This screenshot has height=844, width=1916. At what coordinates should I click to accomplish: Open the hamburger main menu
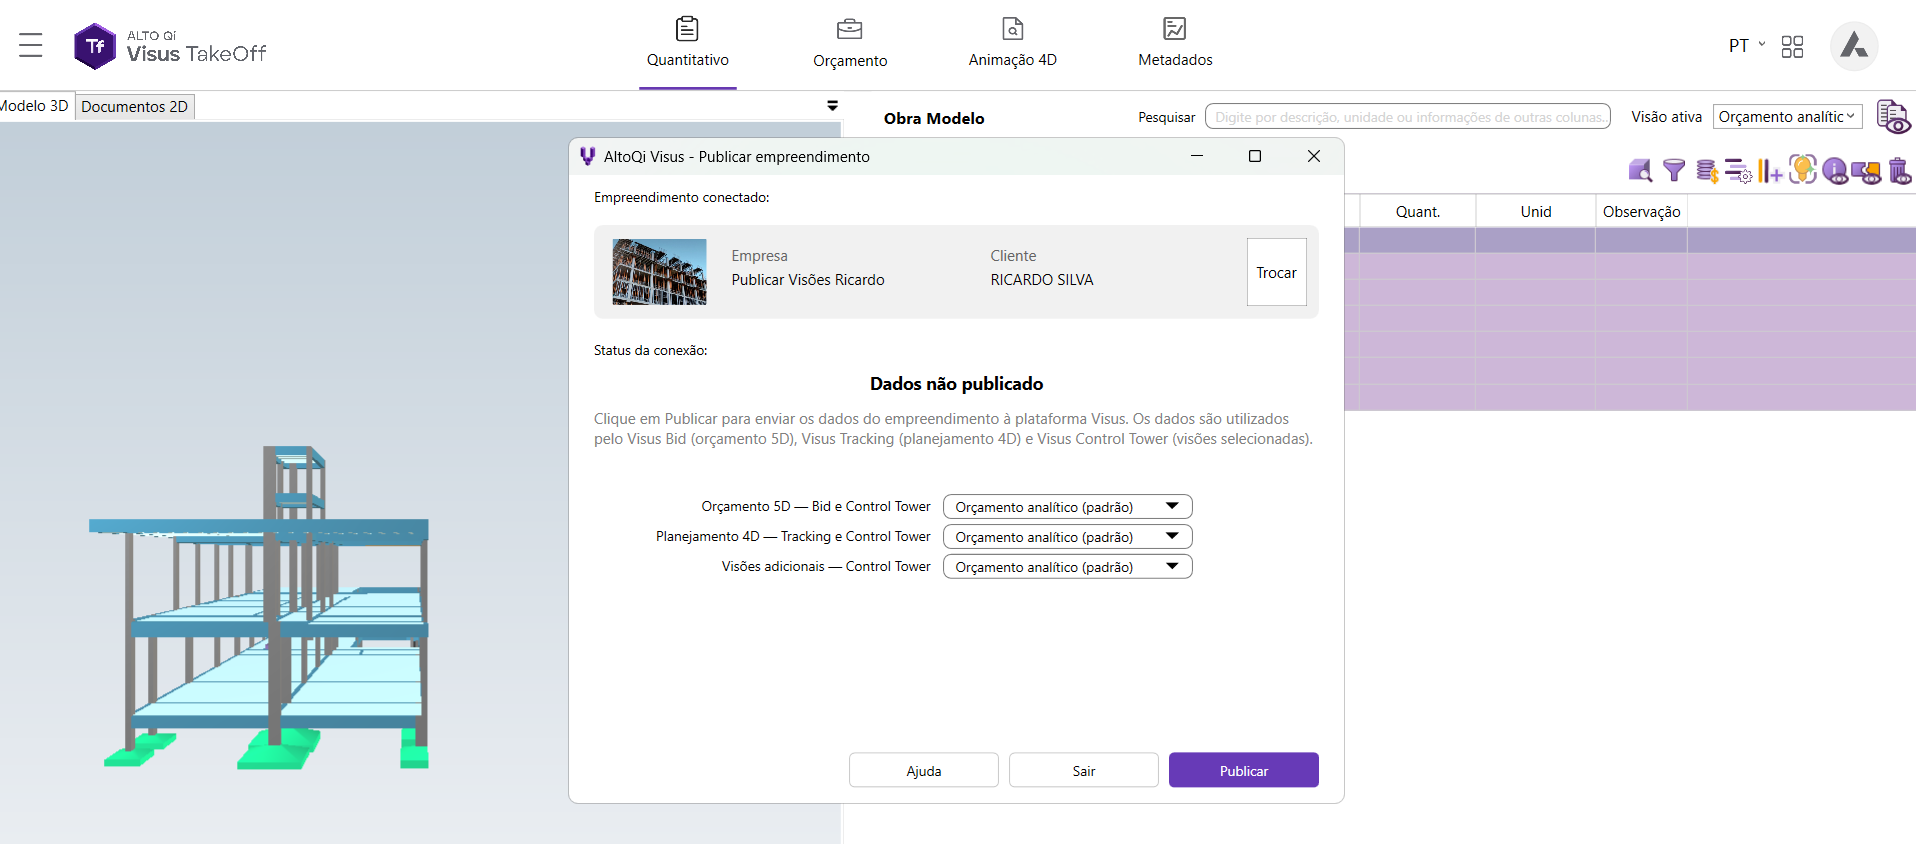click(x=31, y=45)
